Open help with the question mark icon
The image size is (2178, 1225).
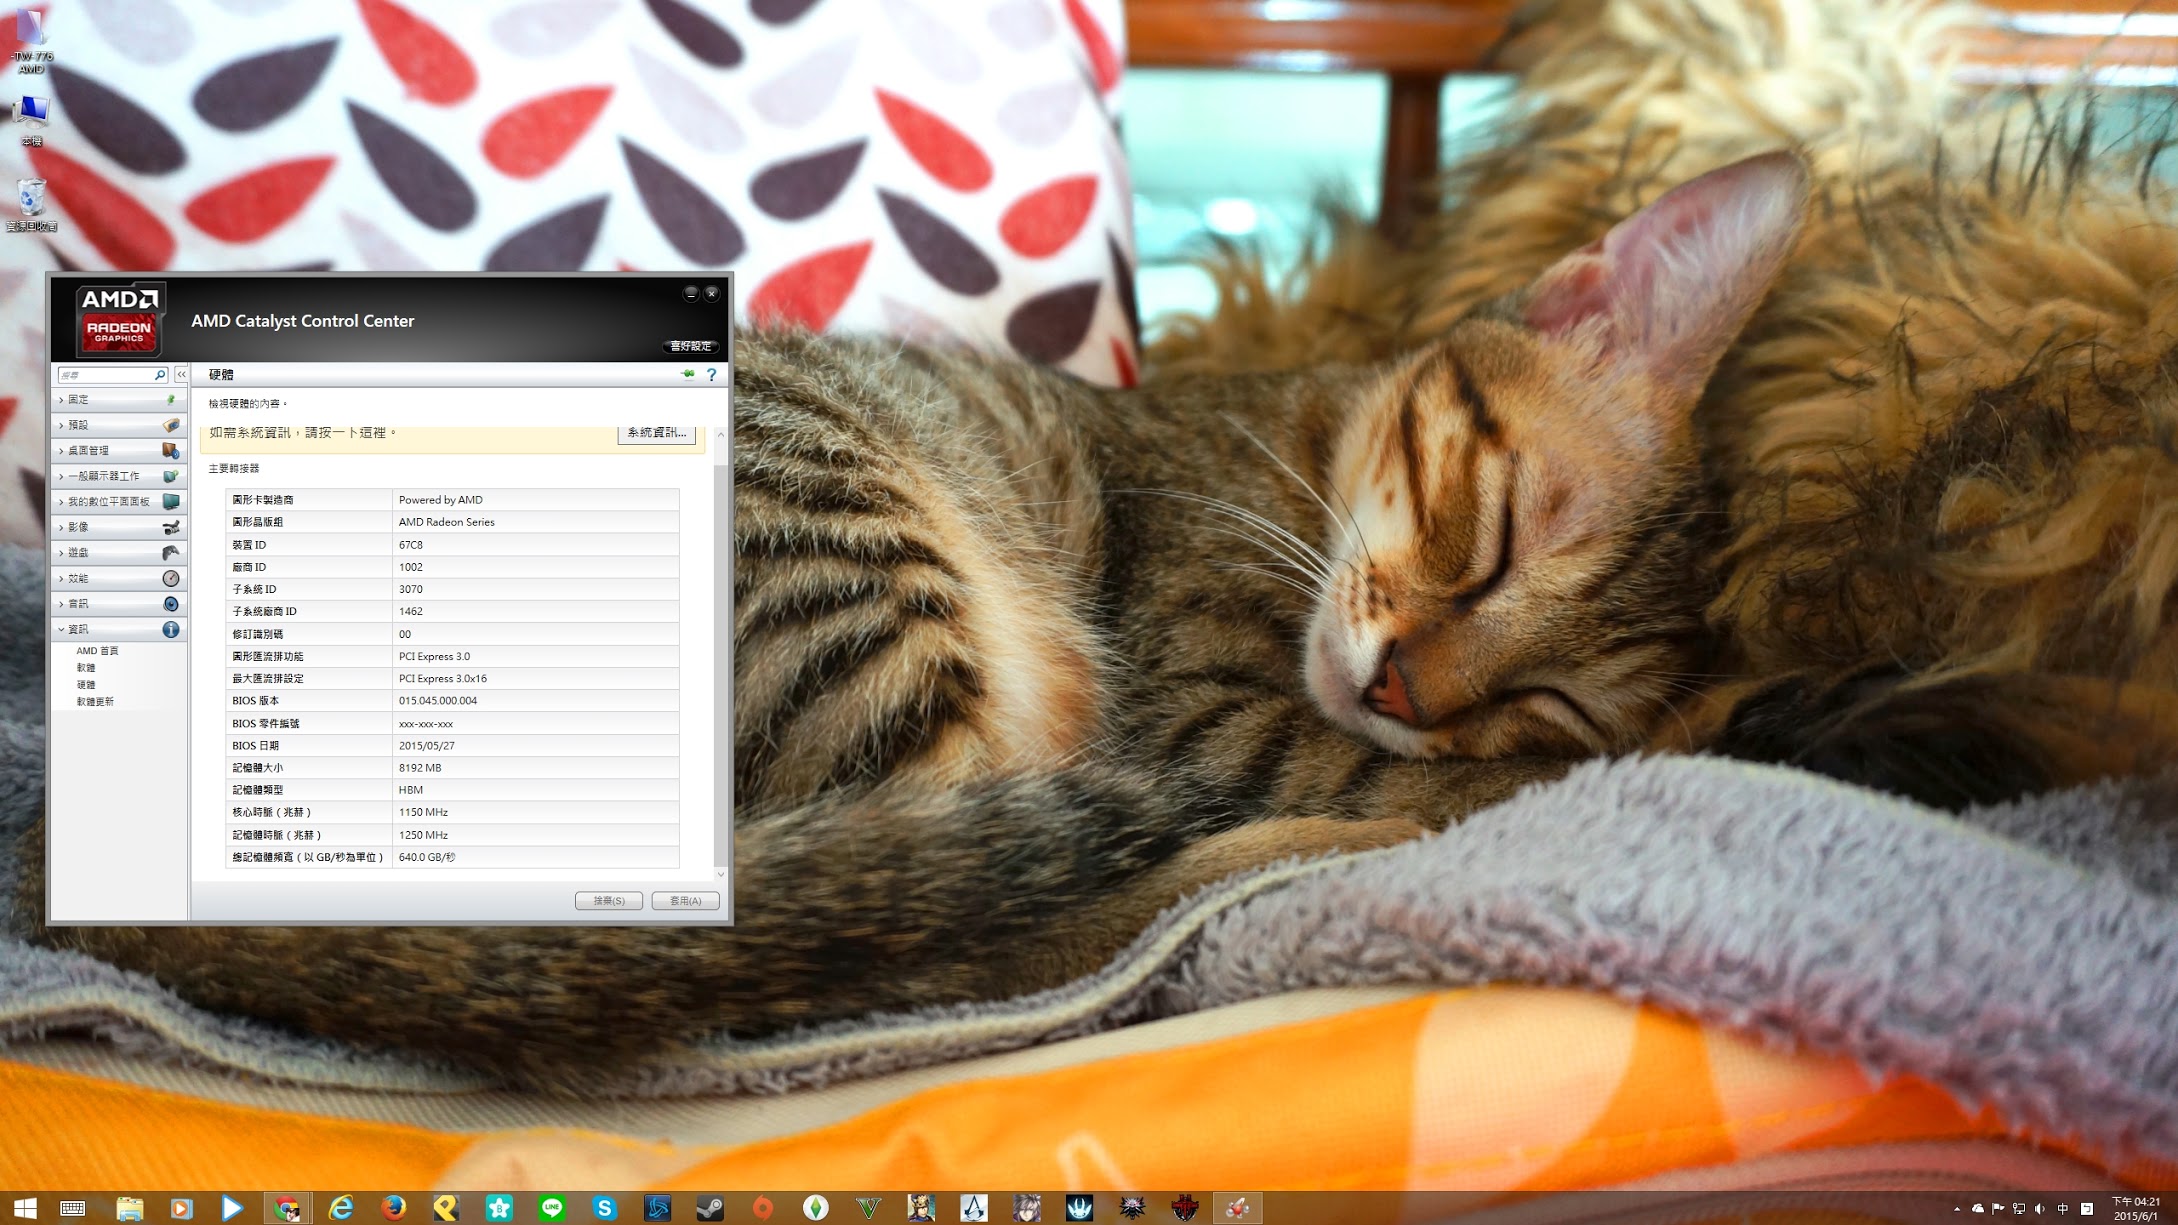coord(712,374)
